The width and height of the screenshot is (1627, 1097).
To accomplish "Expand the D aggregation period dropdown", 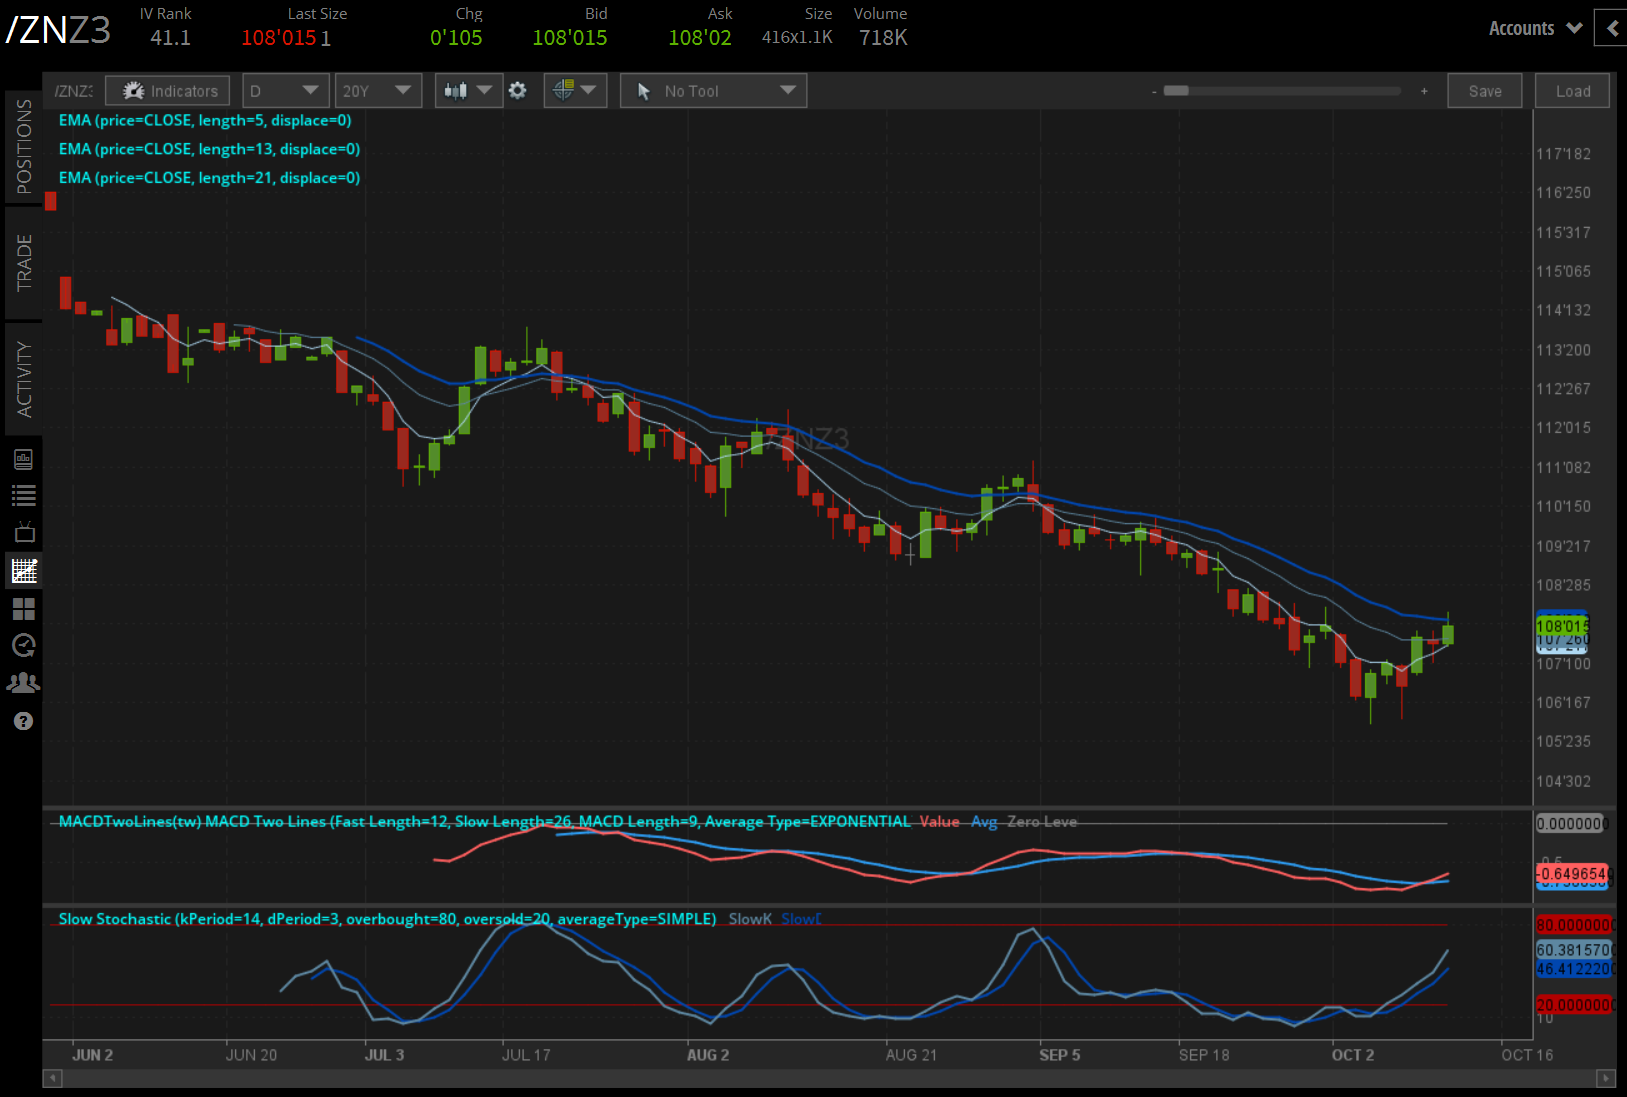I will (285, 91).
